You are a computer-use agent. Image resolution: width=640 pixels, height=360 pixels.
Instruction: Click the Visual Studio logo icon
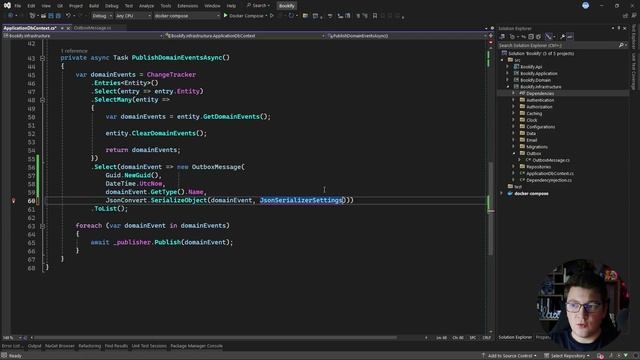7,5
